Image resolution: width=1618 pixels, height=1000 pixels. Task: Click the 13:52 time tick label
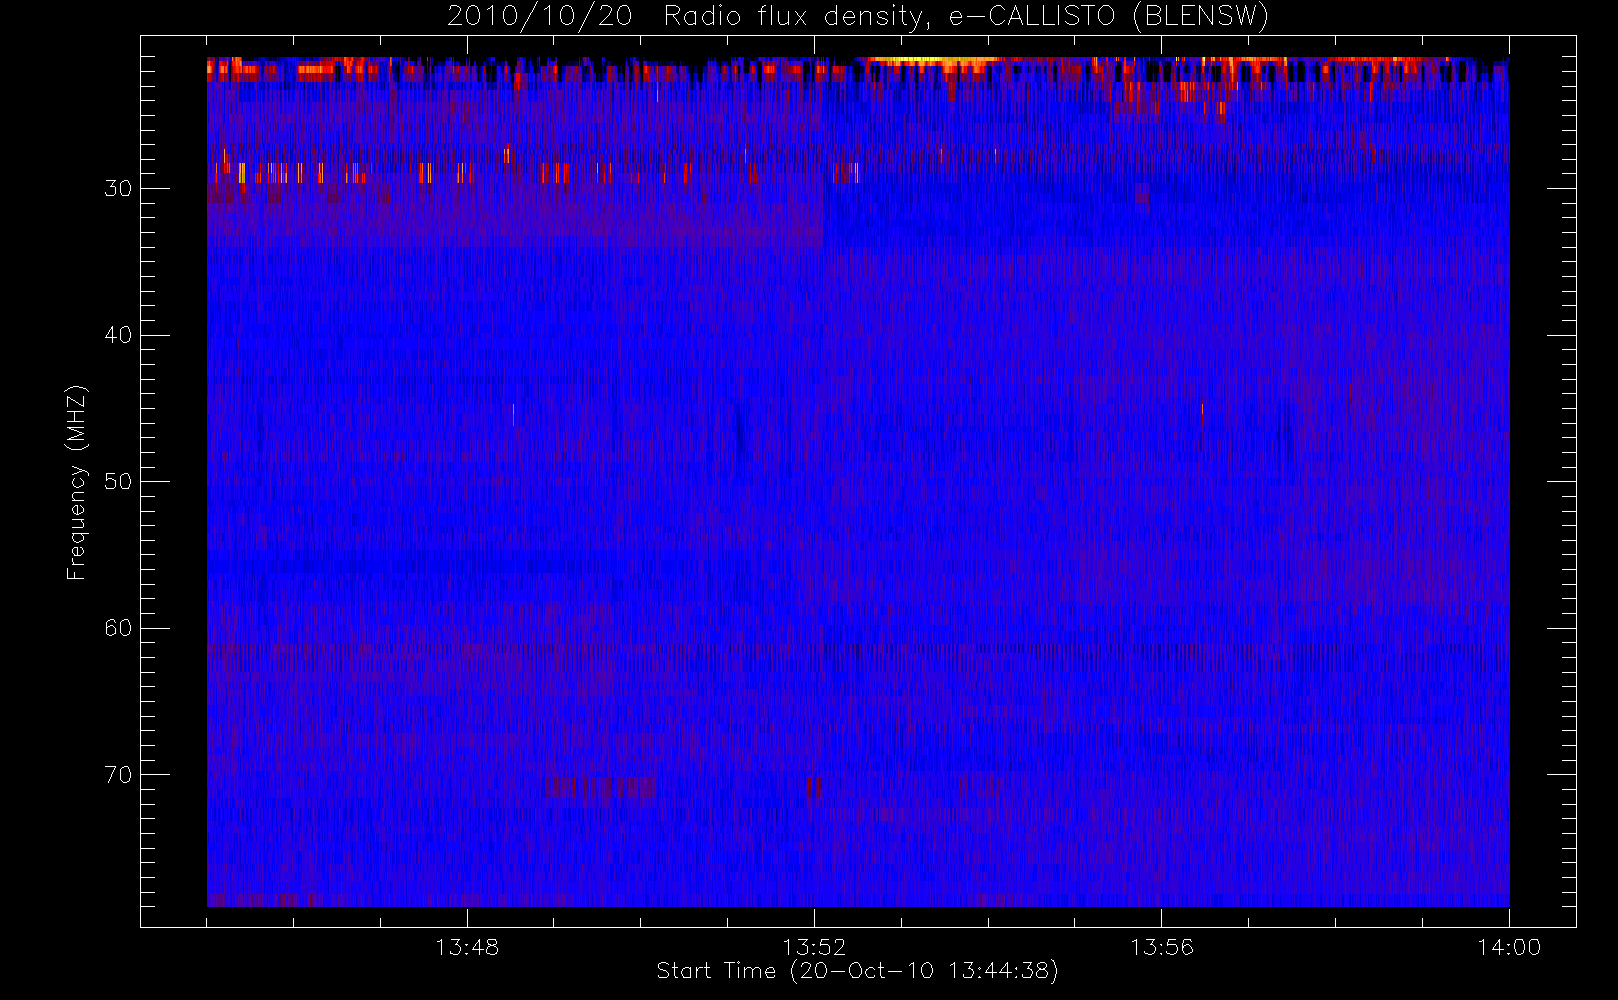(x=814, y=947)
